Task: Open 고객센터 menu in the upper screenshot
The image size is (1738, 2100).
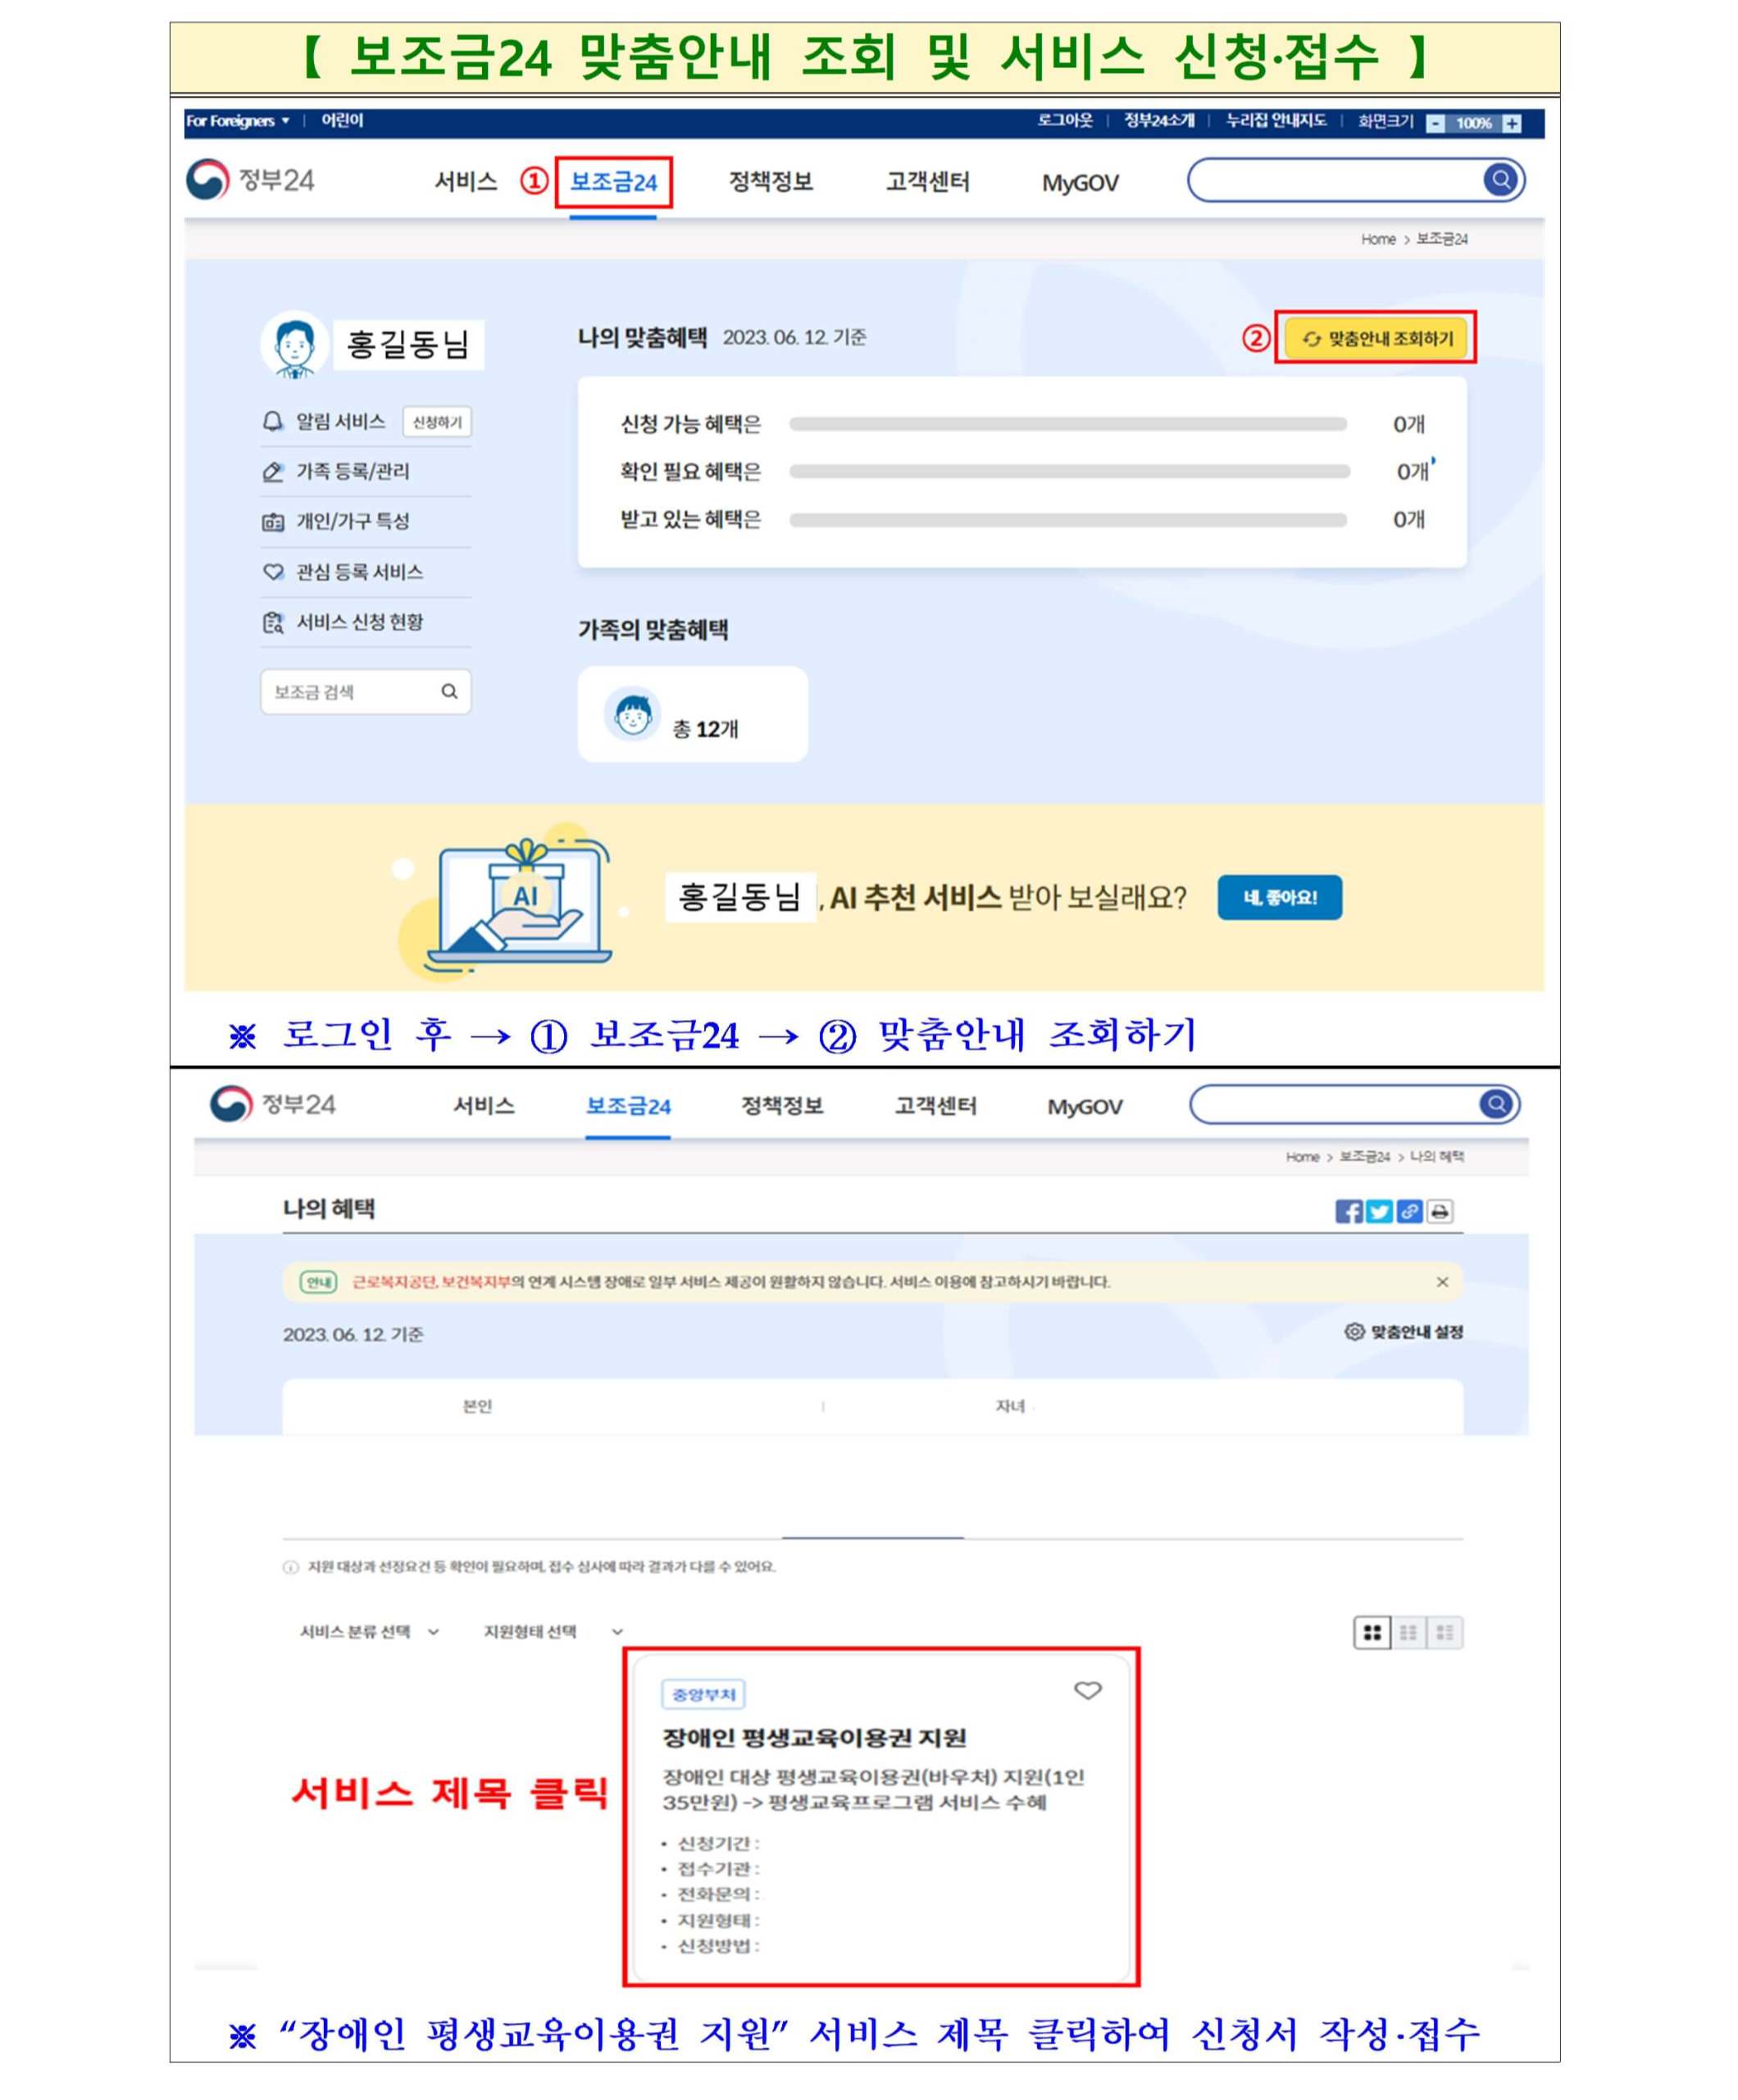Action: pyautogui.click(x=927, y=182)
